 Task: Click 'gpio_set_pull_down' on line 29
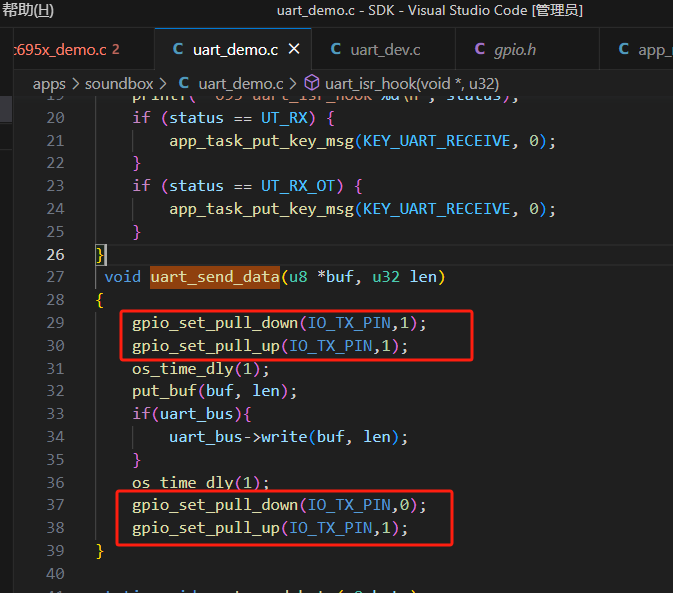pyautogui.click(x=215, y=323)
